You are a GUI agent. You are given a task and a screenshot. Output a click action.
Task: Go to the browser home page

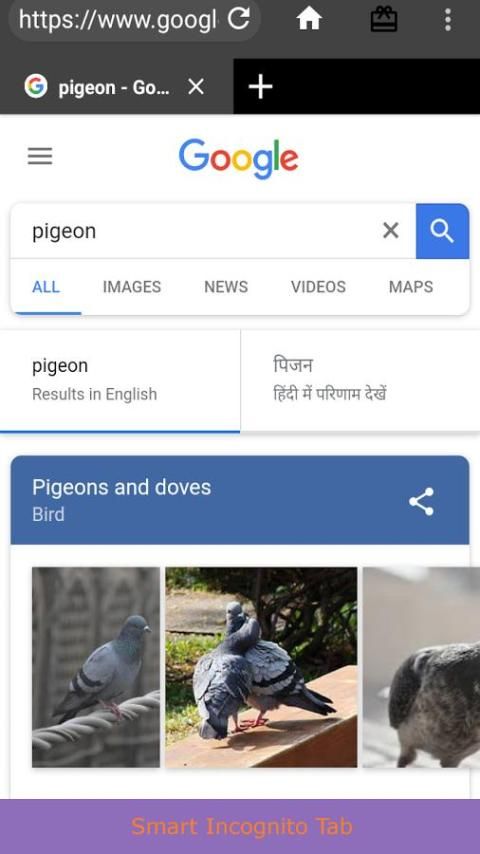coord(309,20)
